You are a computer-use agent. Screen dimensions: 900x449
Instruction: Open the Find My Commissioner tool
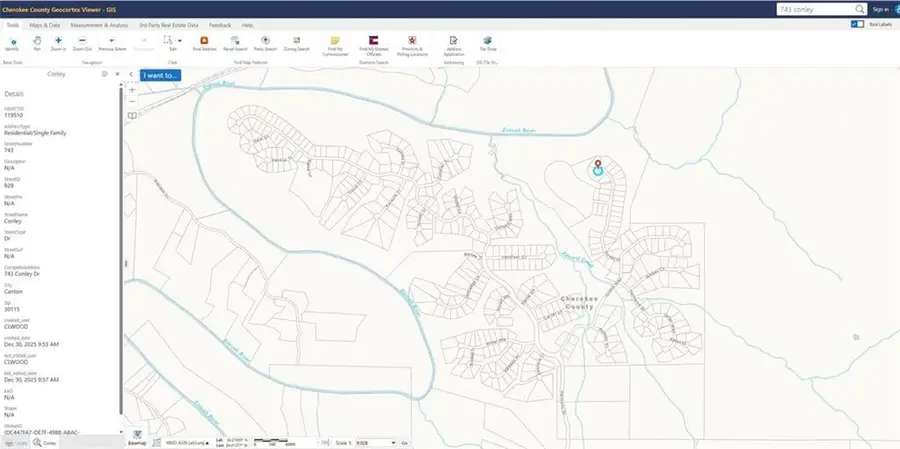335,45
